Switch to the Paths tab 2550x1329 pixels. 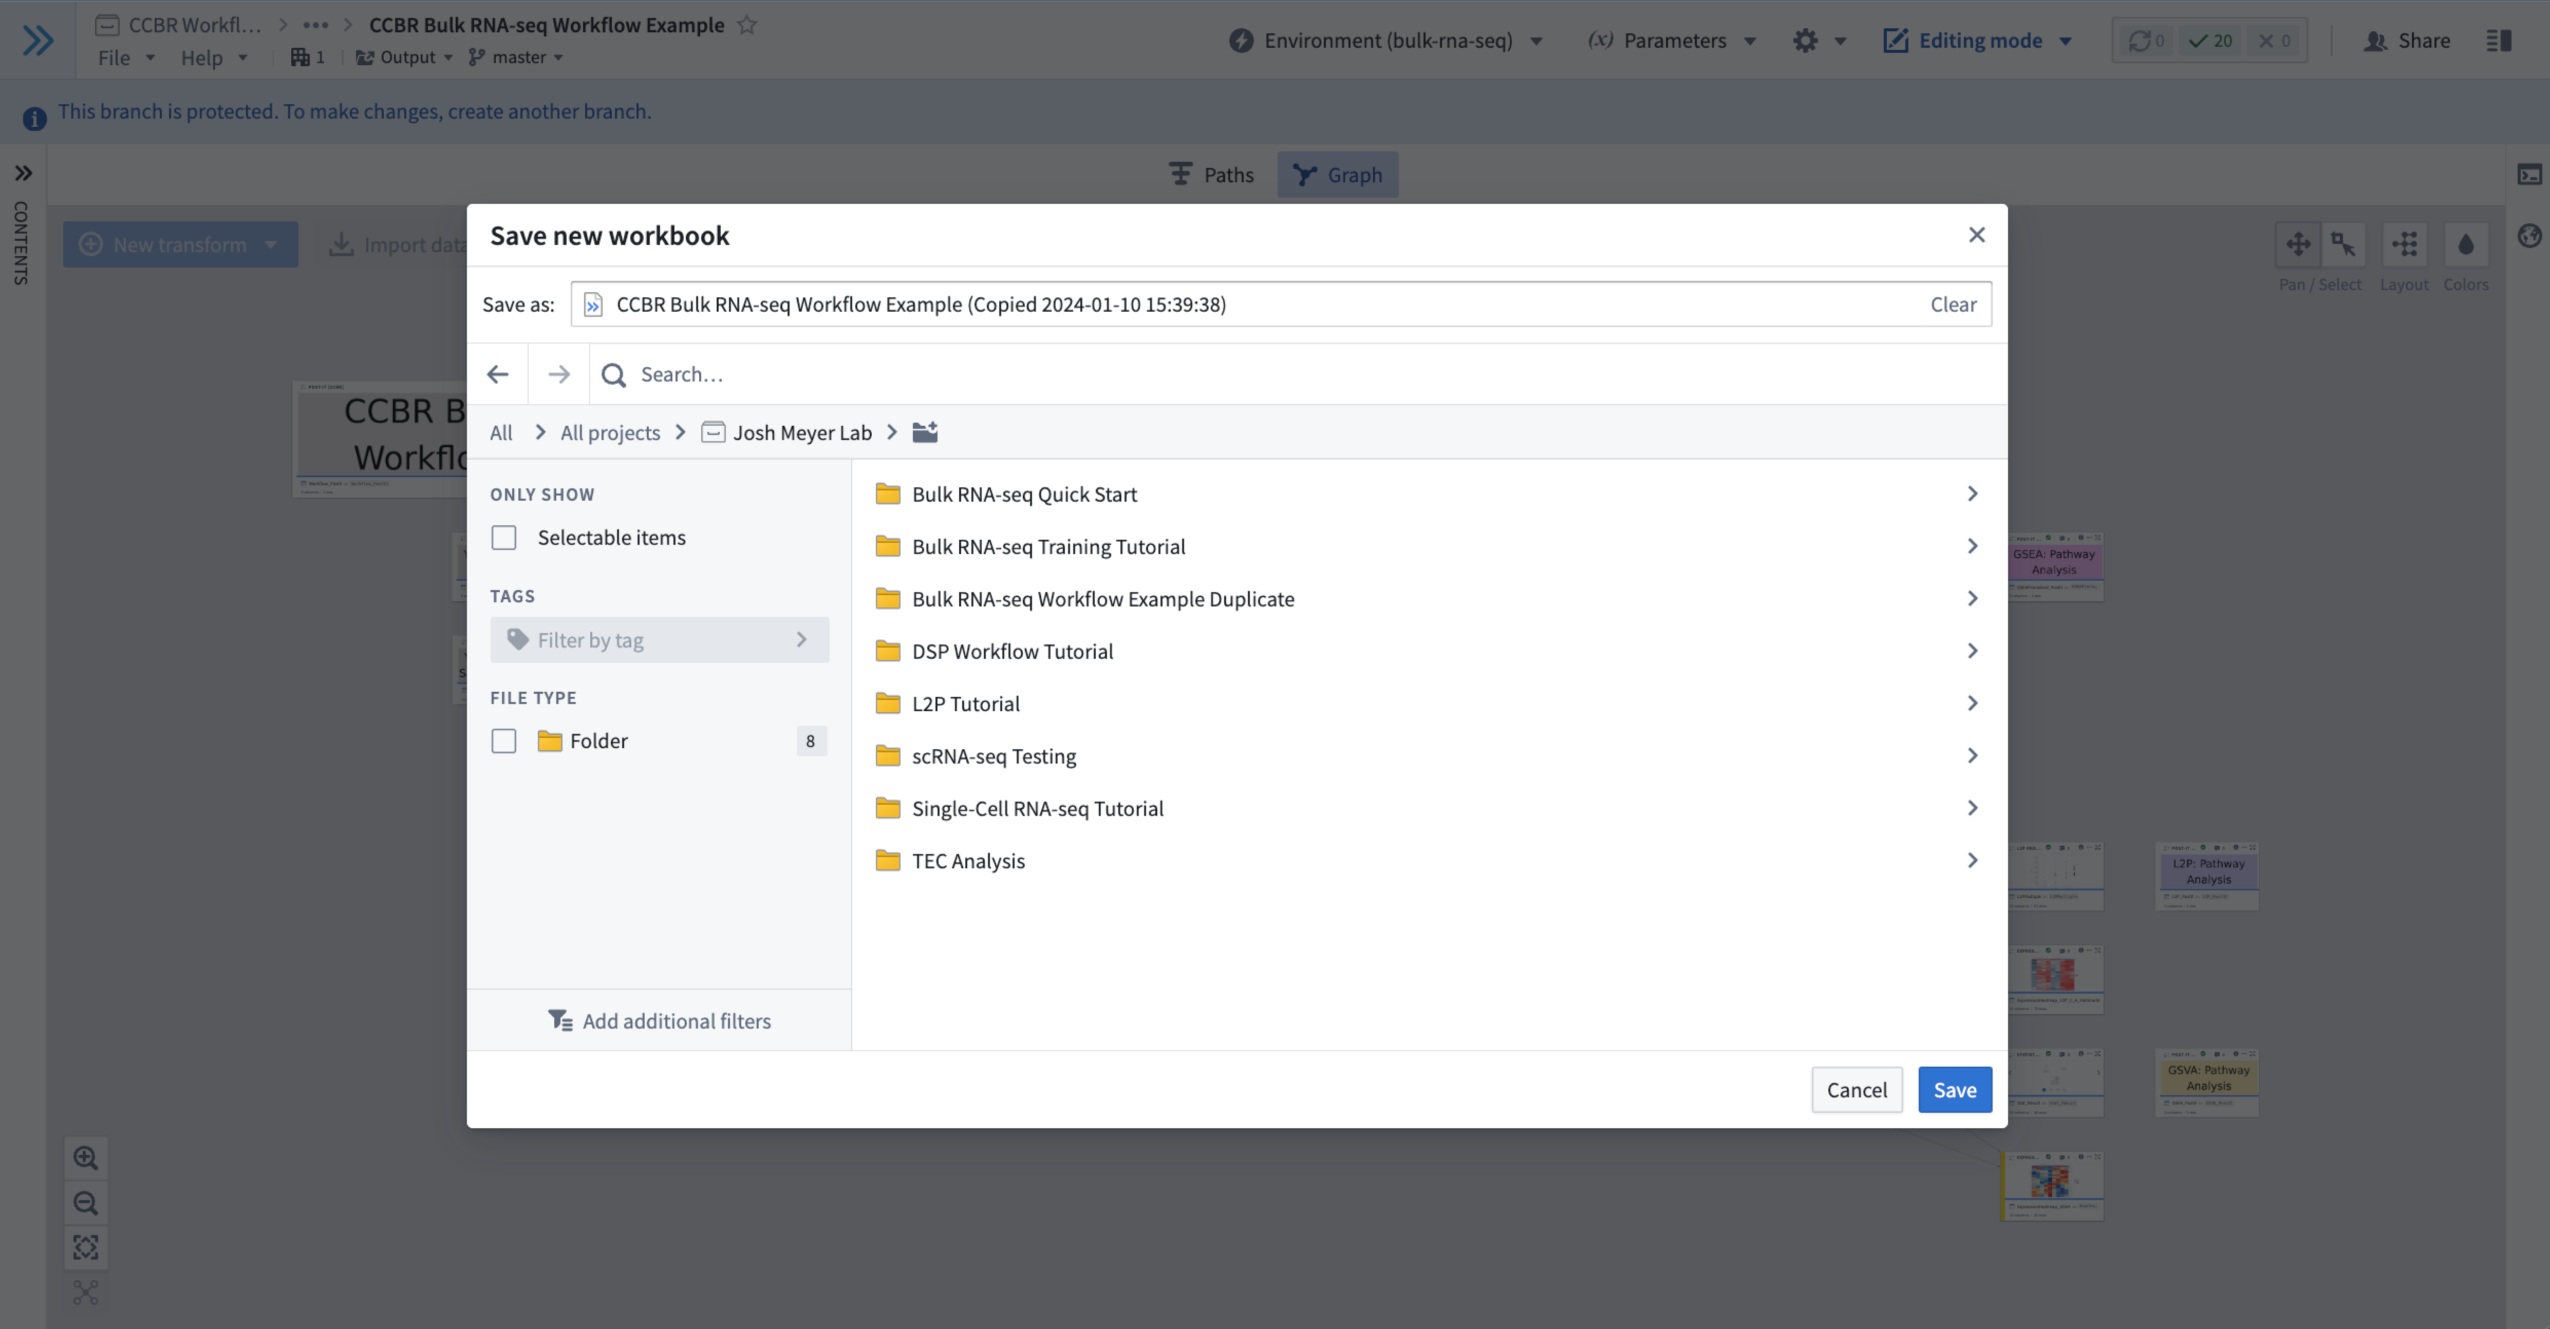1211,175
